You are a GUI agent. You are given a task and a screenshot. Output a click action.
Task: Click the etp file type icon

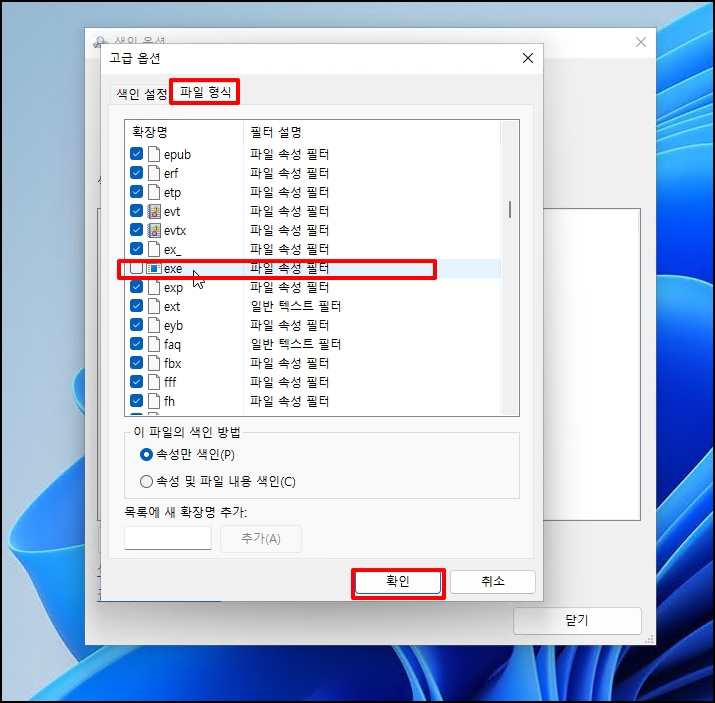[x=154, y=192]
